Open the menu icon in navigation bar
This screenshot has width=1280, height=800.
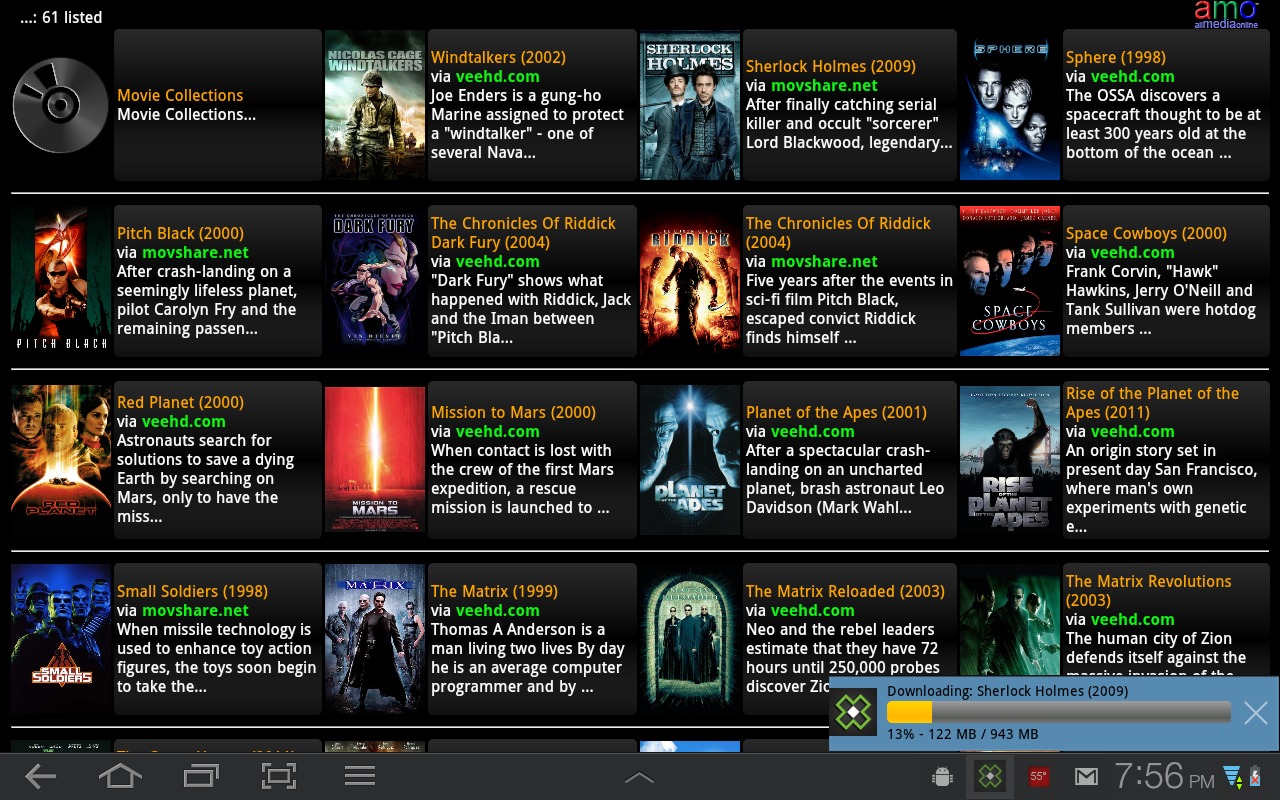coord(359,776)
